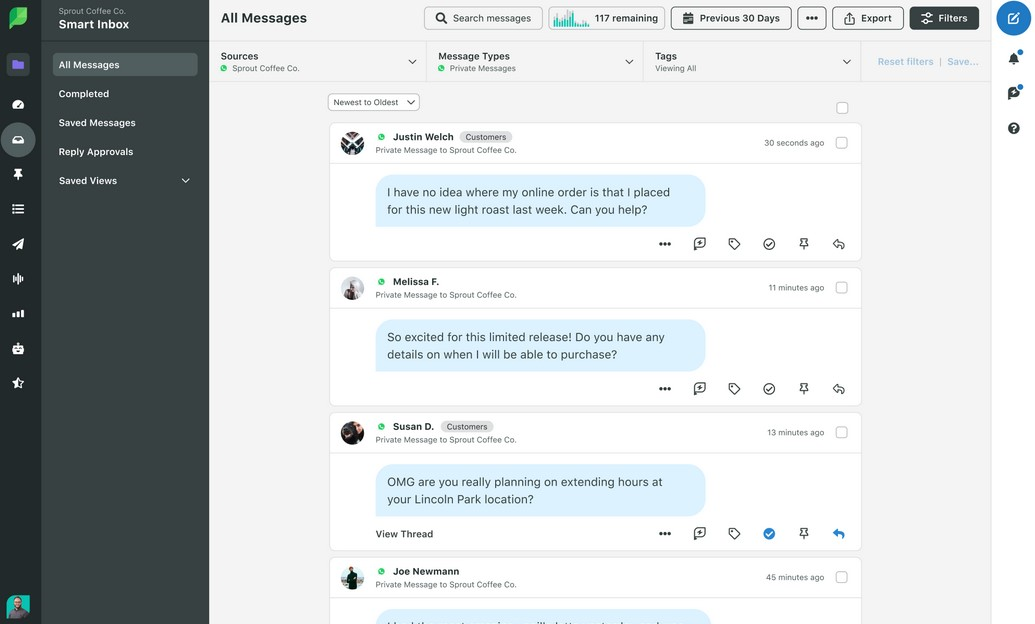Pin Melissa F.'s message
This screenshot has height=624, width=1035.
point(804,389)
